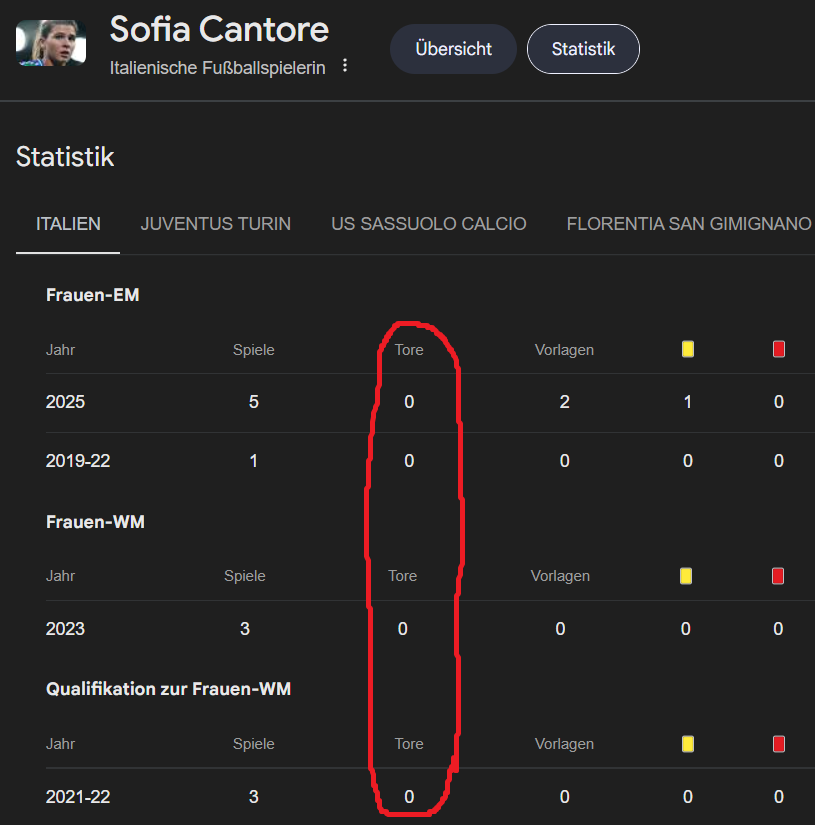Open the Übersicht view
This screenshot has height=825, width=815.
[x=453, y=49]
